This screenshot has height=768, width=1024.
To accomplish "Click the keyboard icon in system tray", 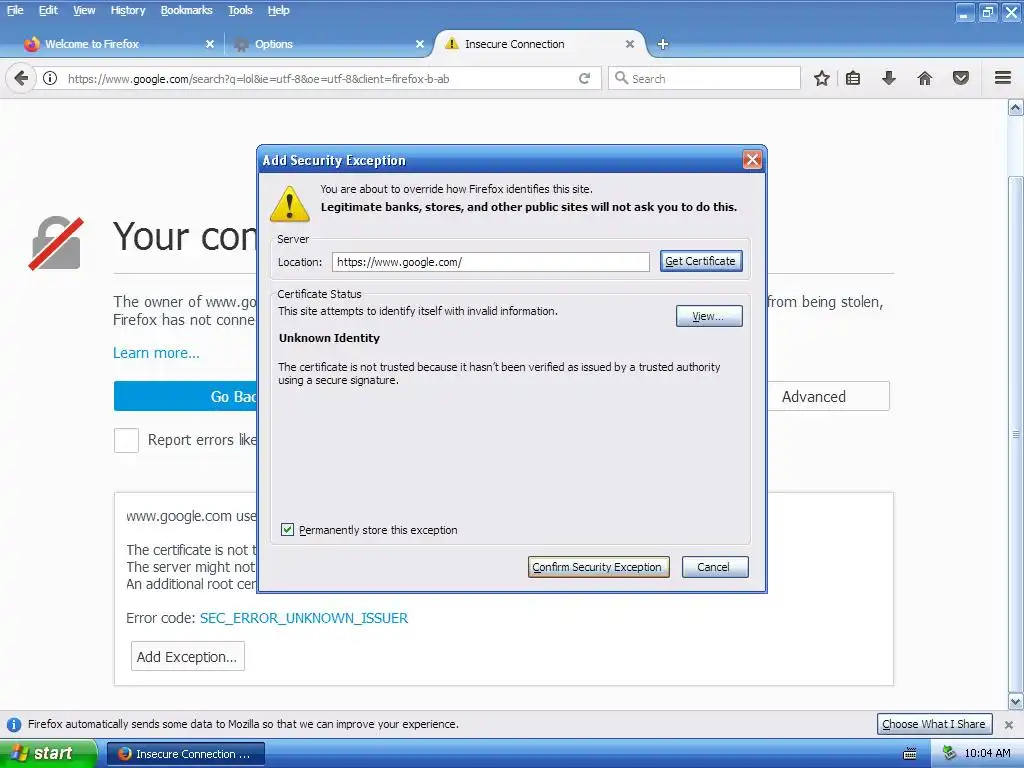I will coord(909,754).
